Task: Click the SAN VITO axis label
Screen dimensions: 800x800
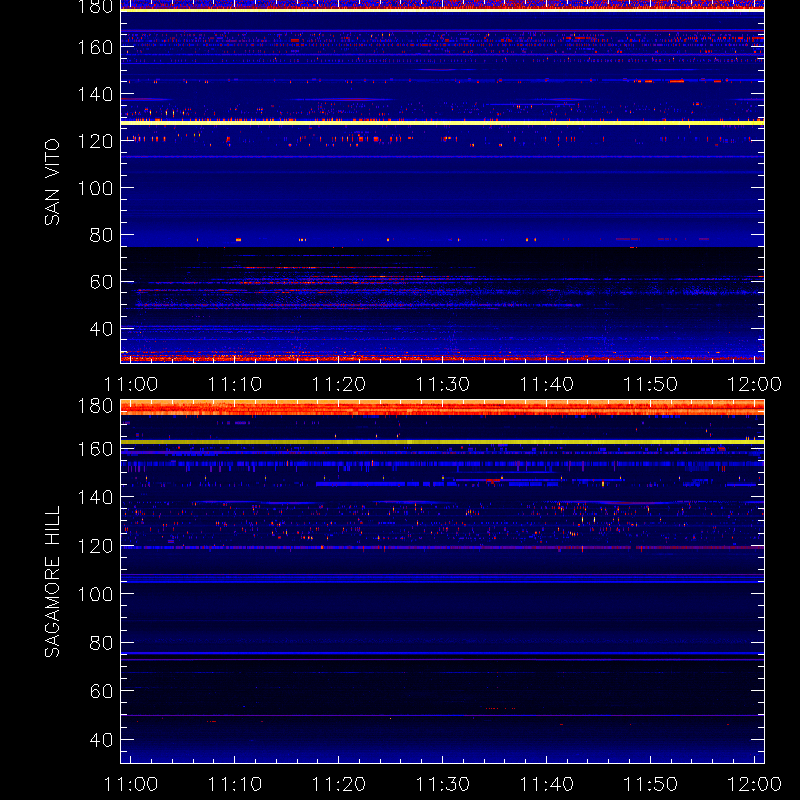Action: pyautogui.click(x=52, y=182)
